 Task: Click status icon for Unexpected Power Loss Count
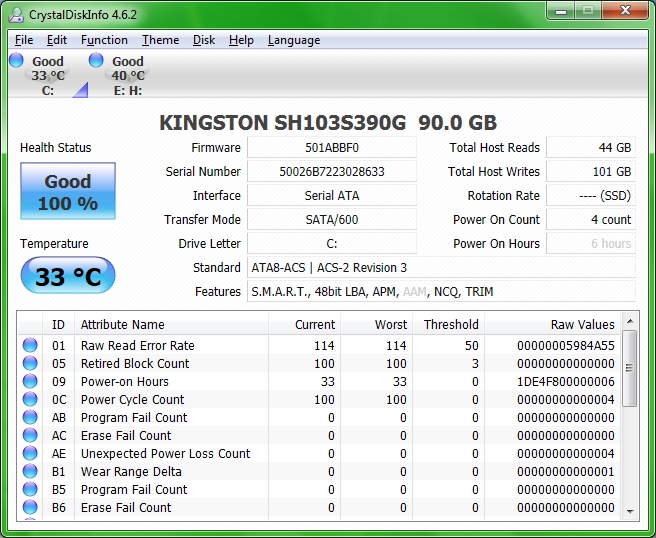(x=30, y=454)
